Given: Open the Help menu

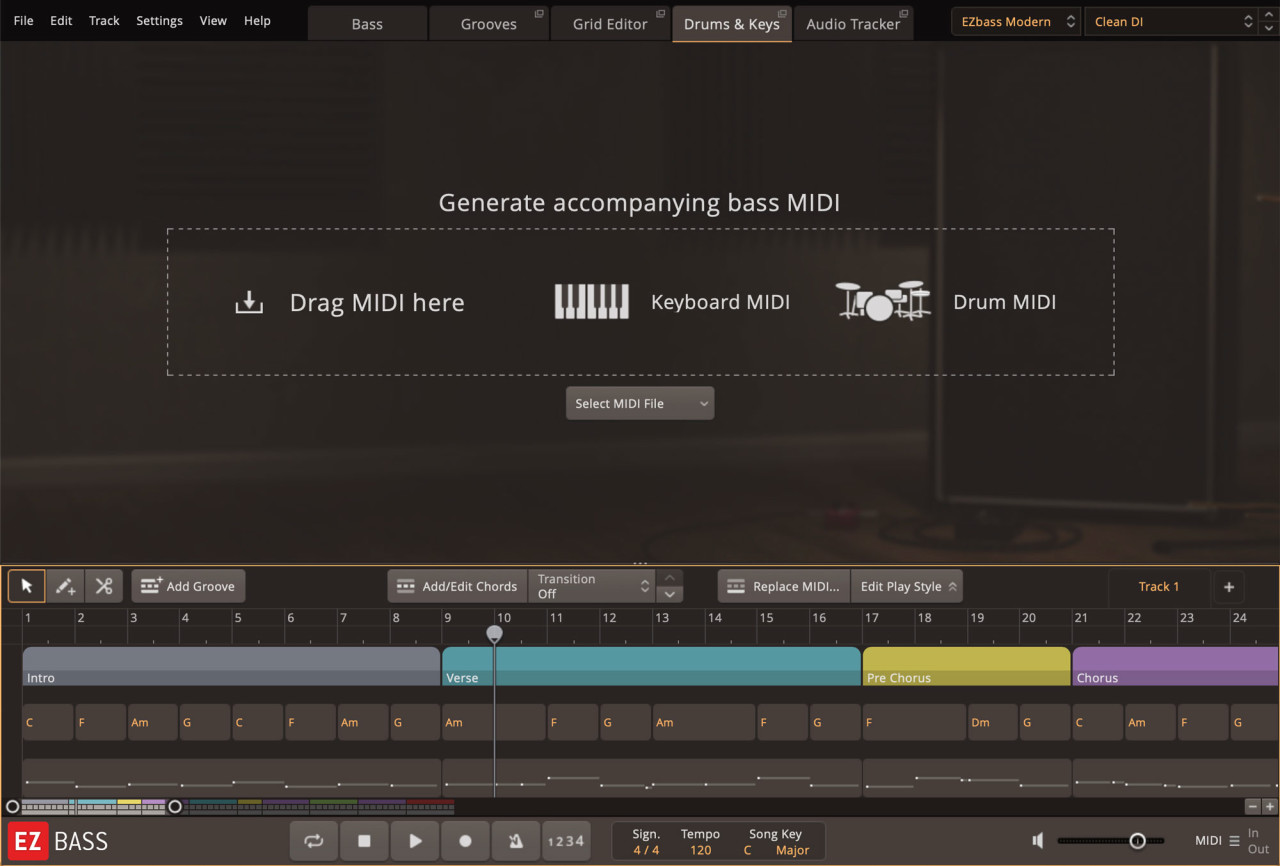Looking at the screenshot, I should [x=257, y=20].
